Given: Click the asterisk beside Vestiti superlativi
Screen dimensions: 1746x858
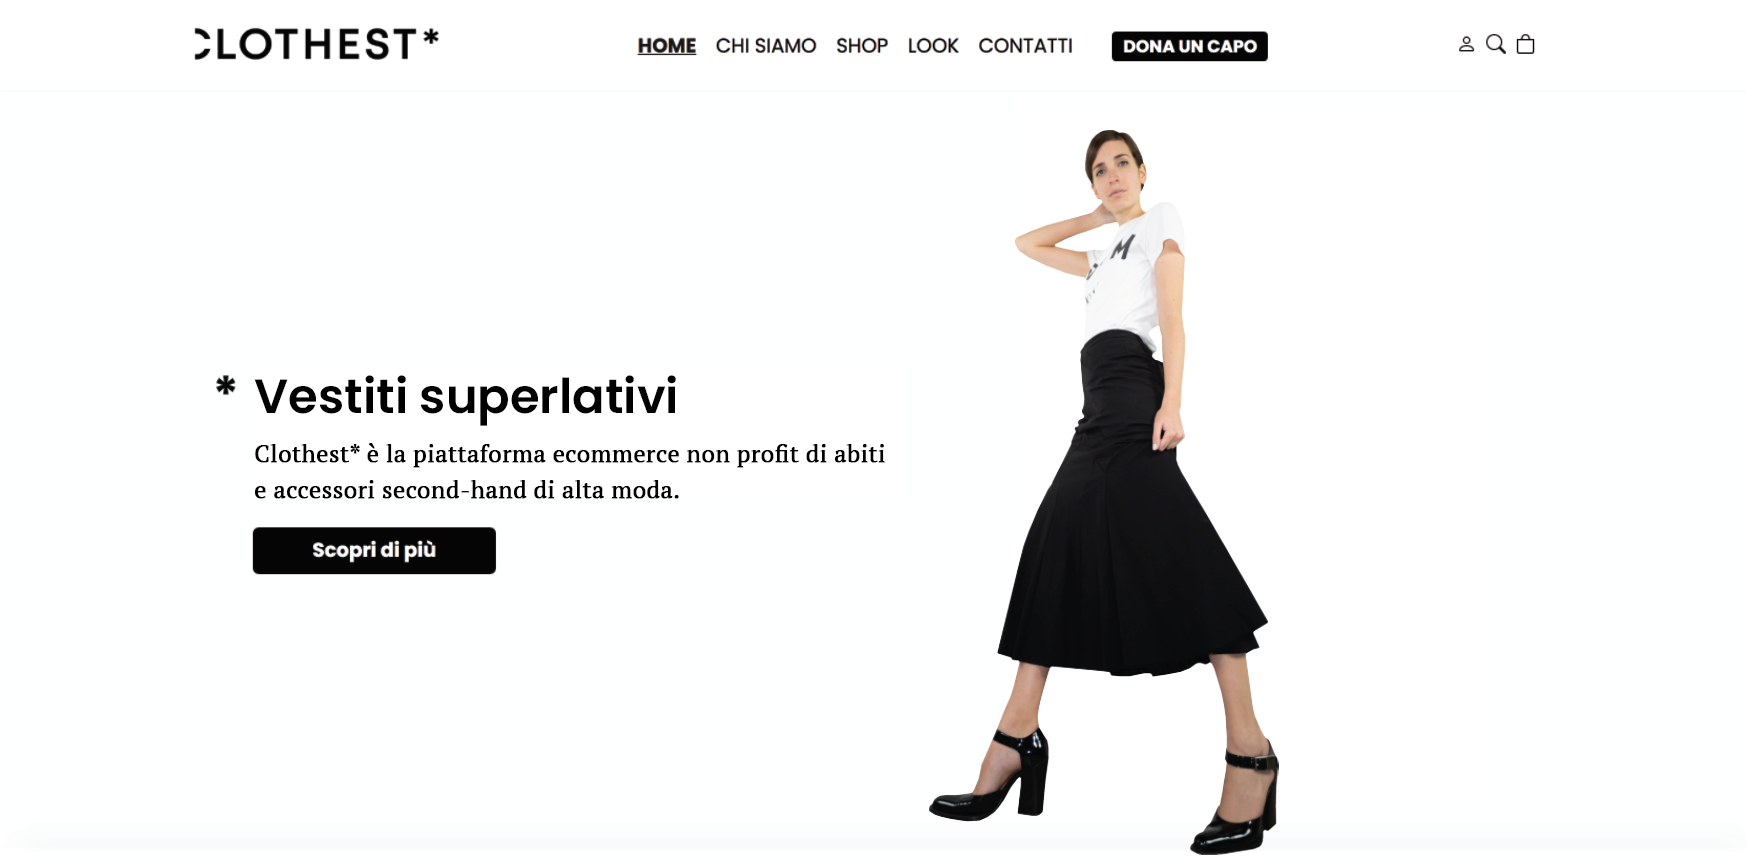Looking at the screenshot, I should point(226,386).
